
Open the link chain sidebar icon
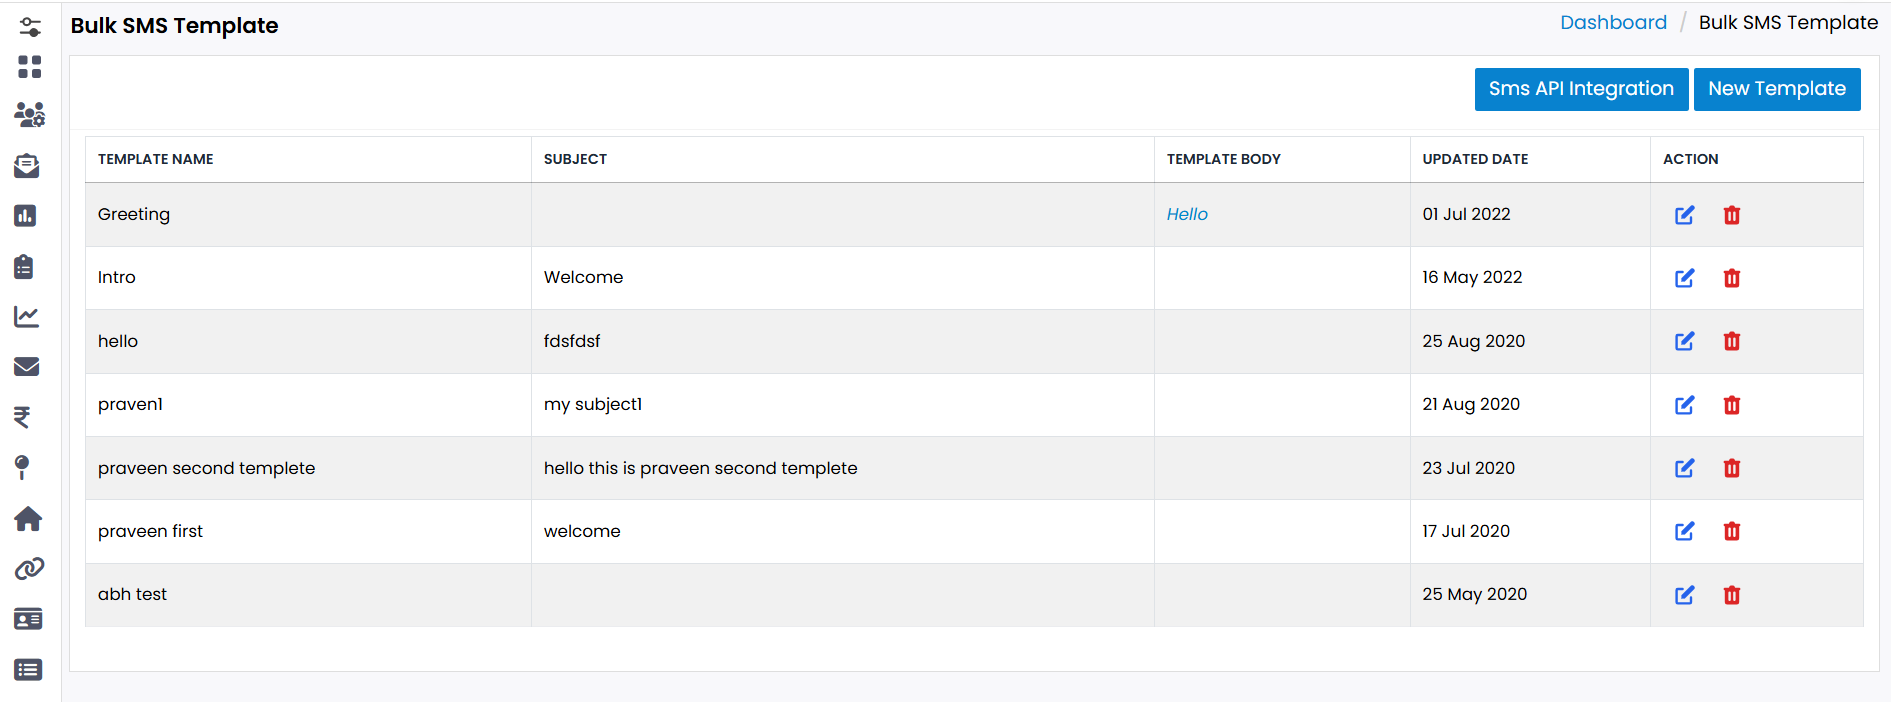(x=28, y=569)
